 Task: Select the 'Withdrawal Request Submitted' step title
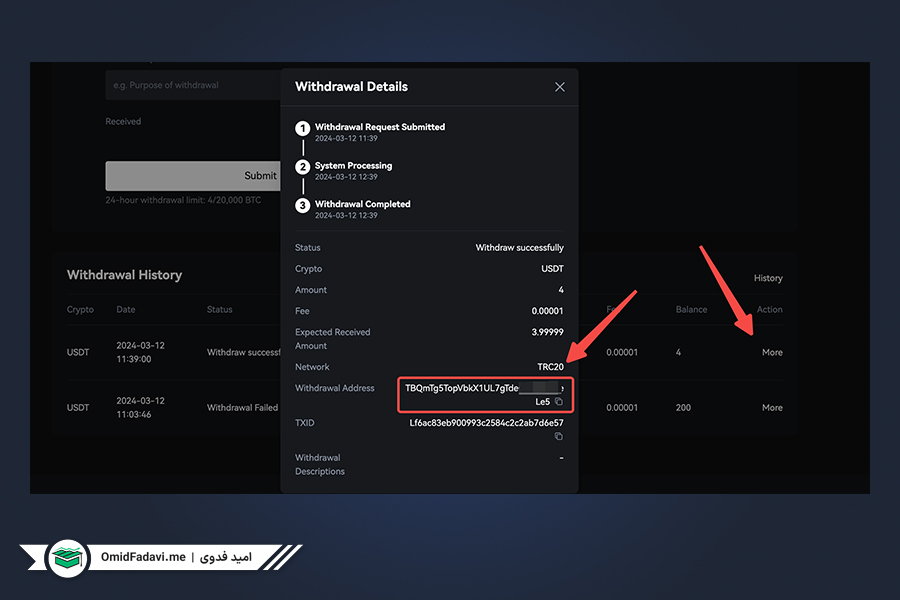click(380, 127)
